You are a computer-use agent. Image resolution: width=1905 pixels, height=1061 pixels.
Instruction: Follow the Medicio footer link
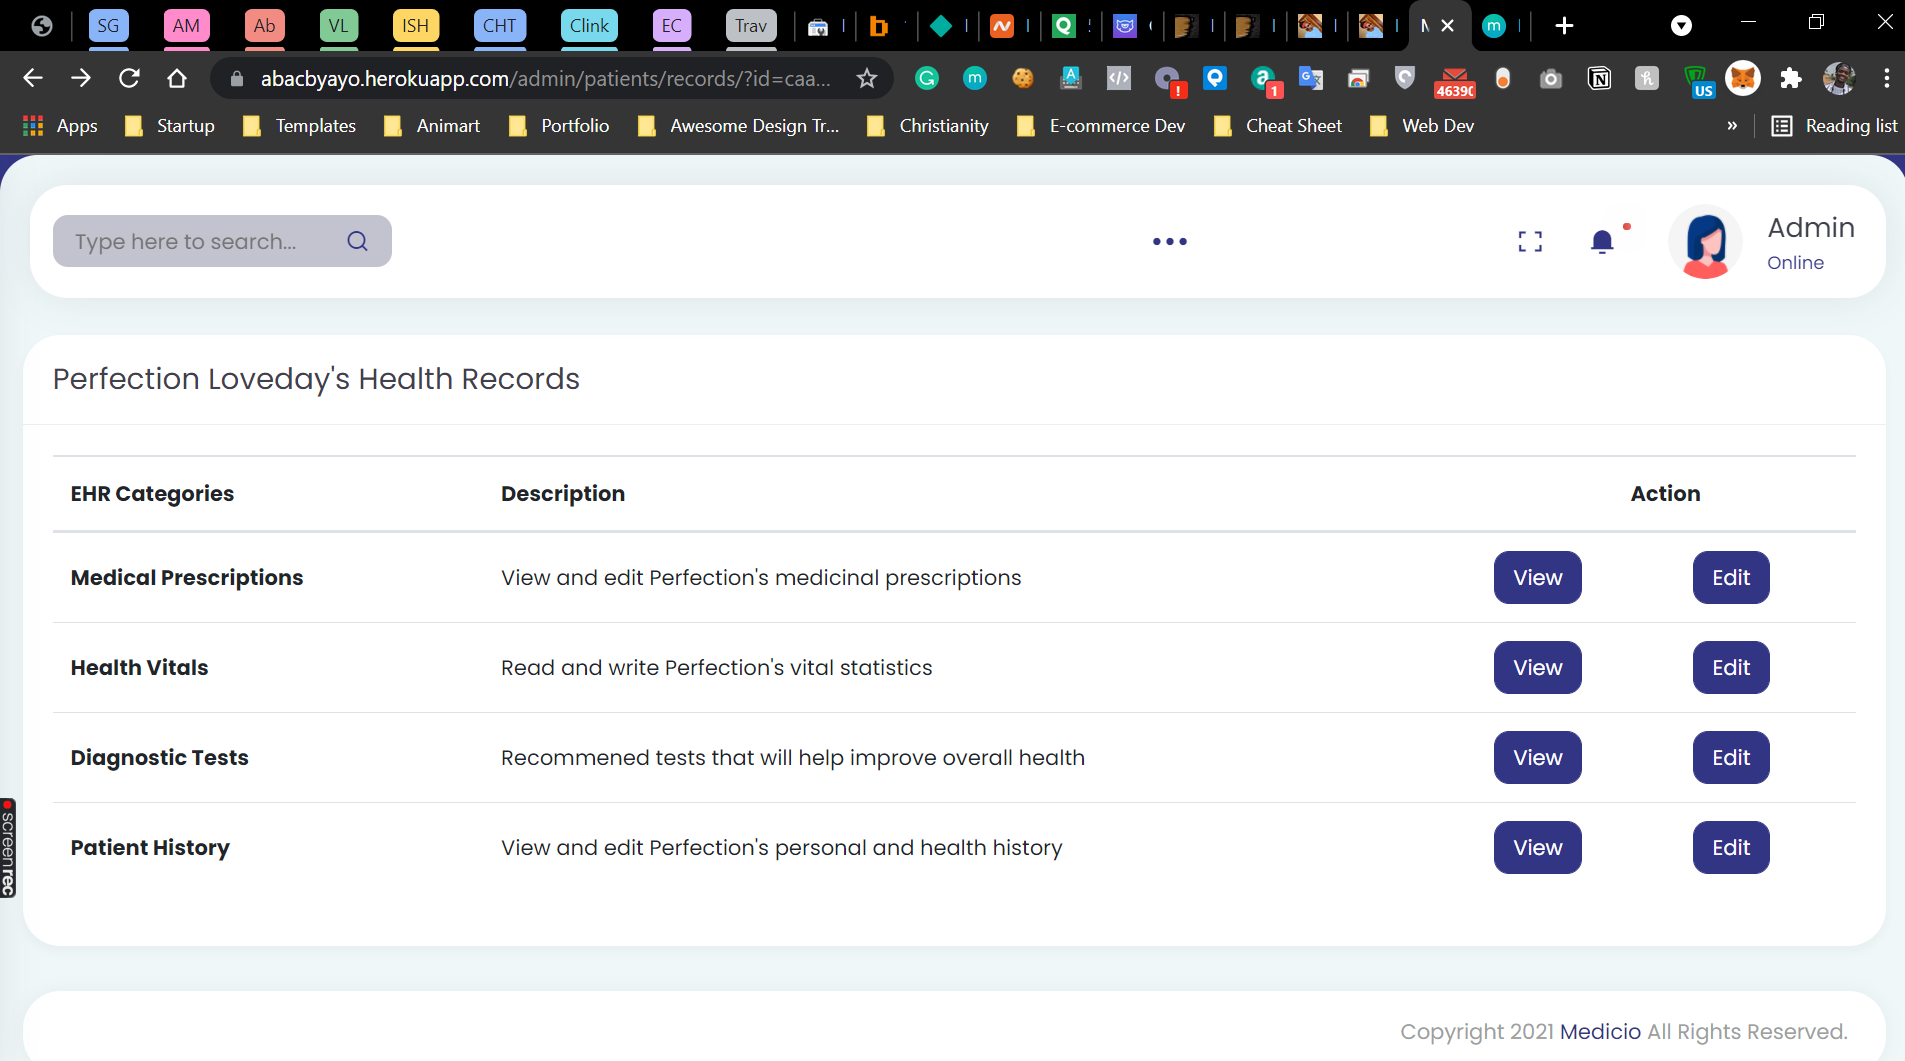pos(1600,1031)
